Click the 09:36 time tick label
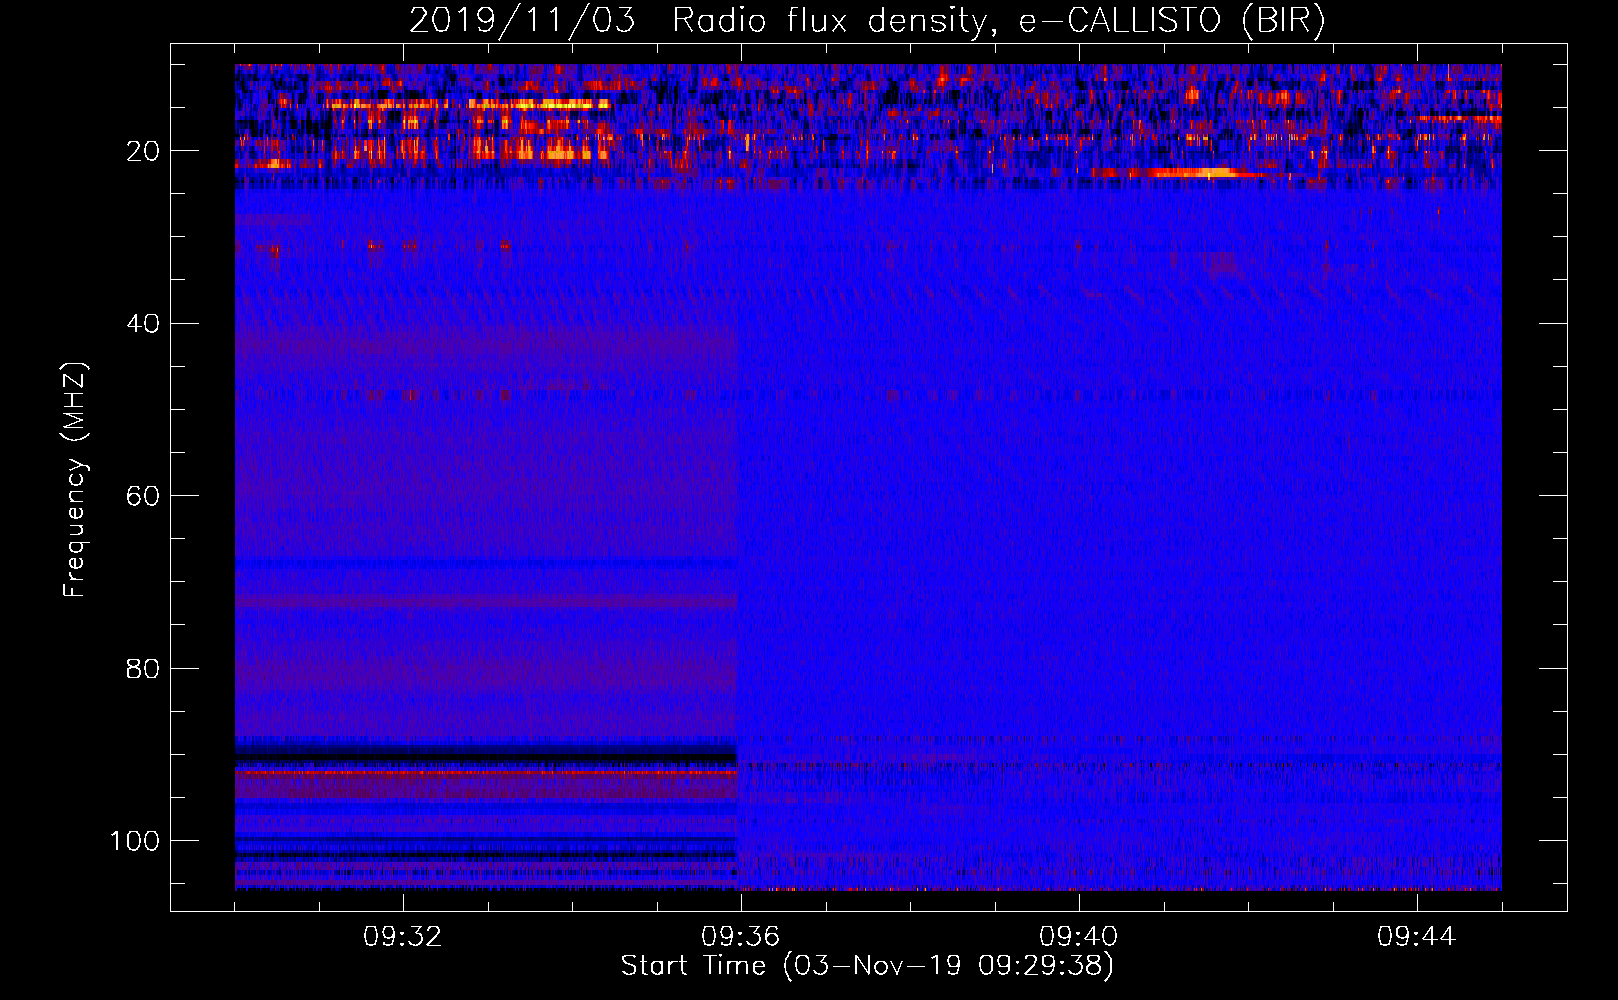Screen dimensions: 1618x1000 [741, 937]
